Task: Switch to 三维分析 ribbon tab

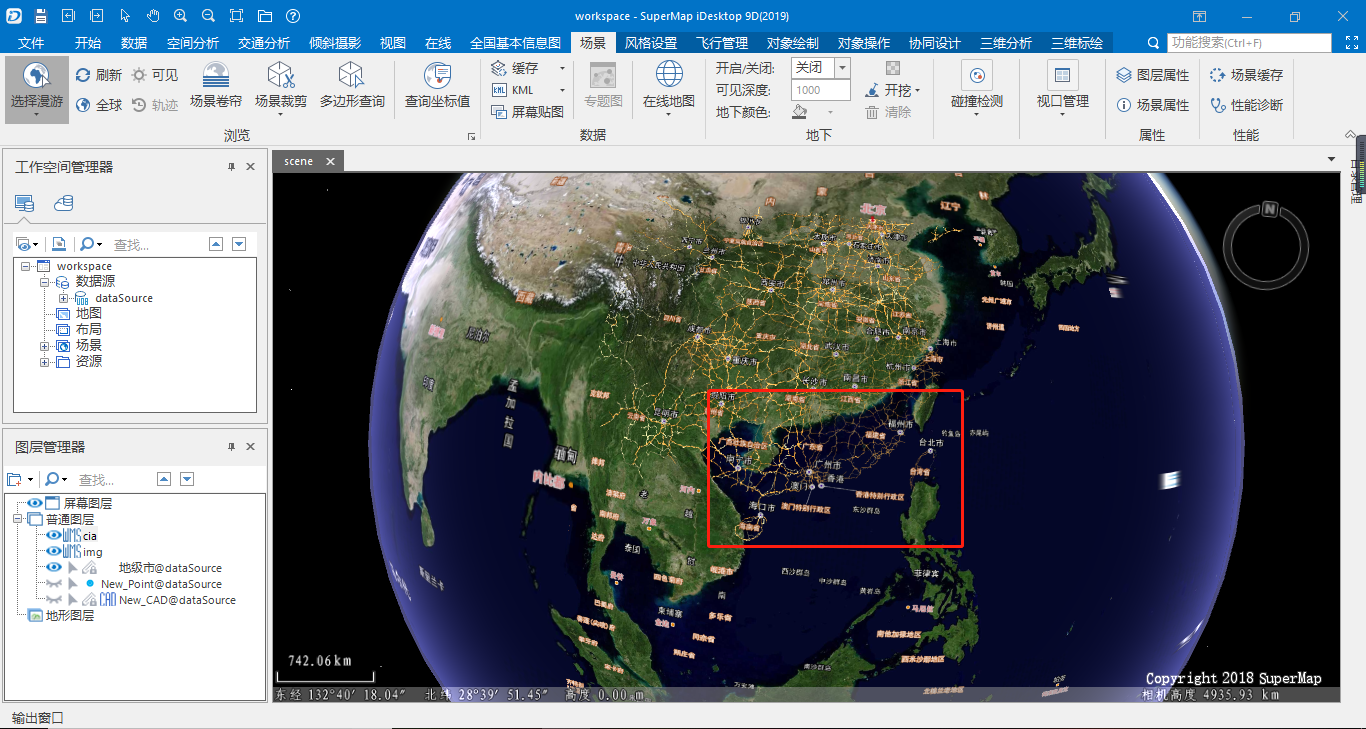Action: pyautogui.click(x=1006, y=43)
